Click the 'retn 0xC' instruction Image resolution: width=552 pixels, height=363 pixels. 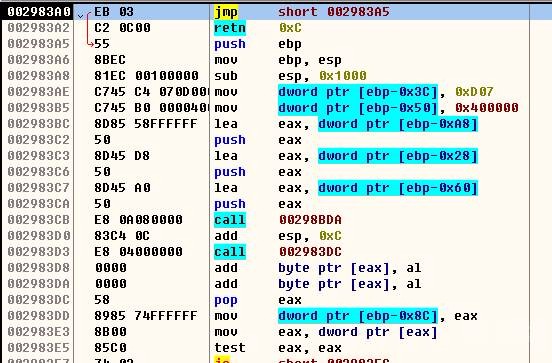(x=258, y=28)
